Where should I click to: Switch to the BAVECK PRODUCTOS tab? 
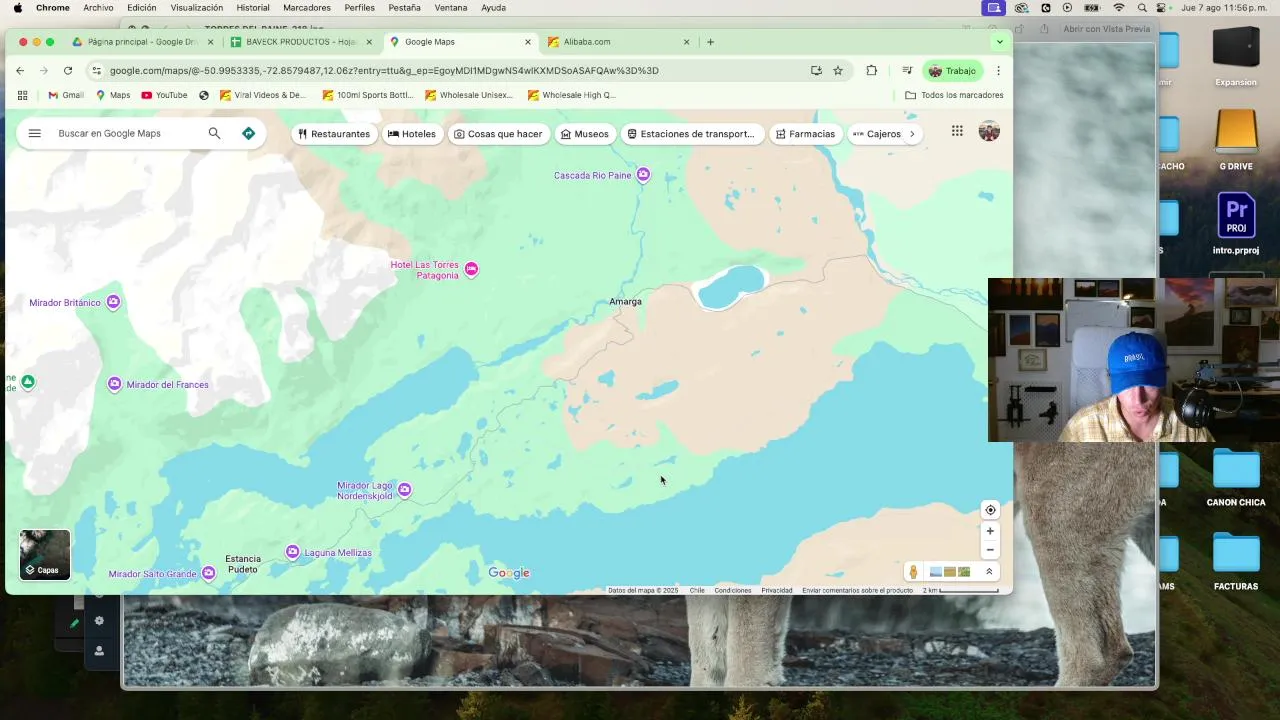(300, 42)
